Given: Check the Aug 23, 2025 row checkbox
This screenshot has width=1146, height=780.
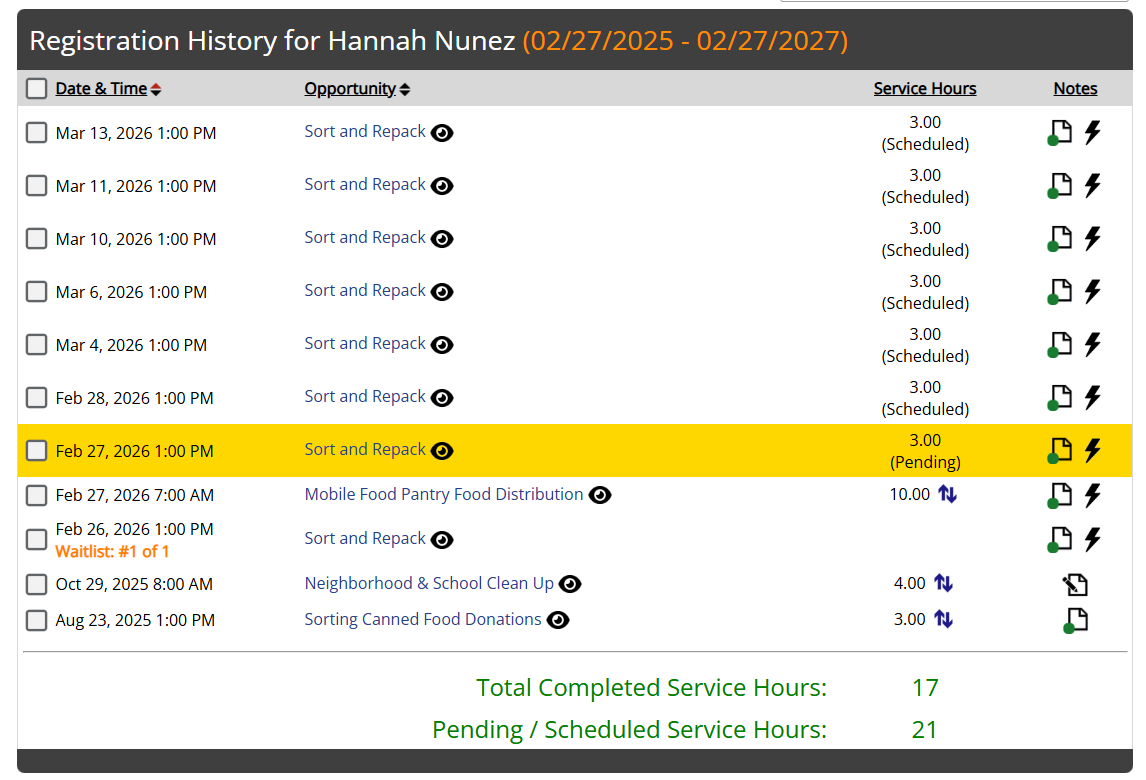Looking at the screenshot, I should (37, 621).
